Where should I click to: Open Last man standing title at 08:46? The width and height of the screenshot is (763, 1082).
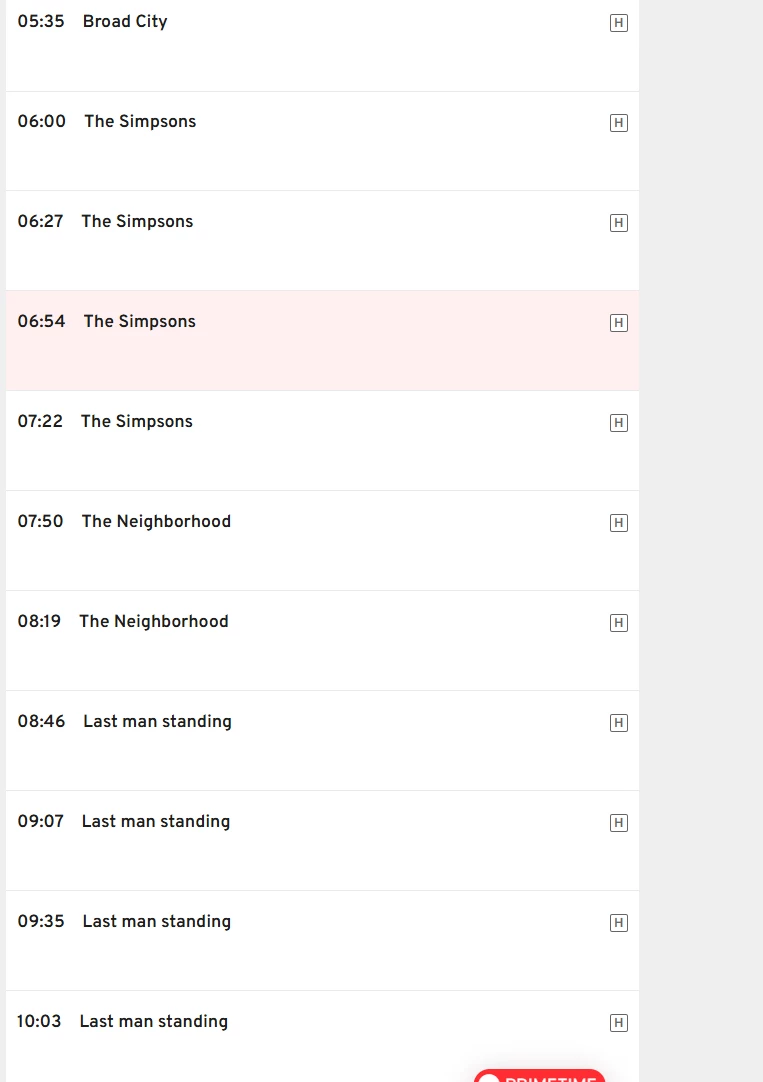click(157, 722)
